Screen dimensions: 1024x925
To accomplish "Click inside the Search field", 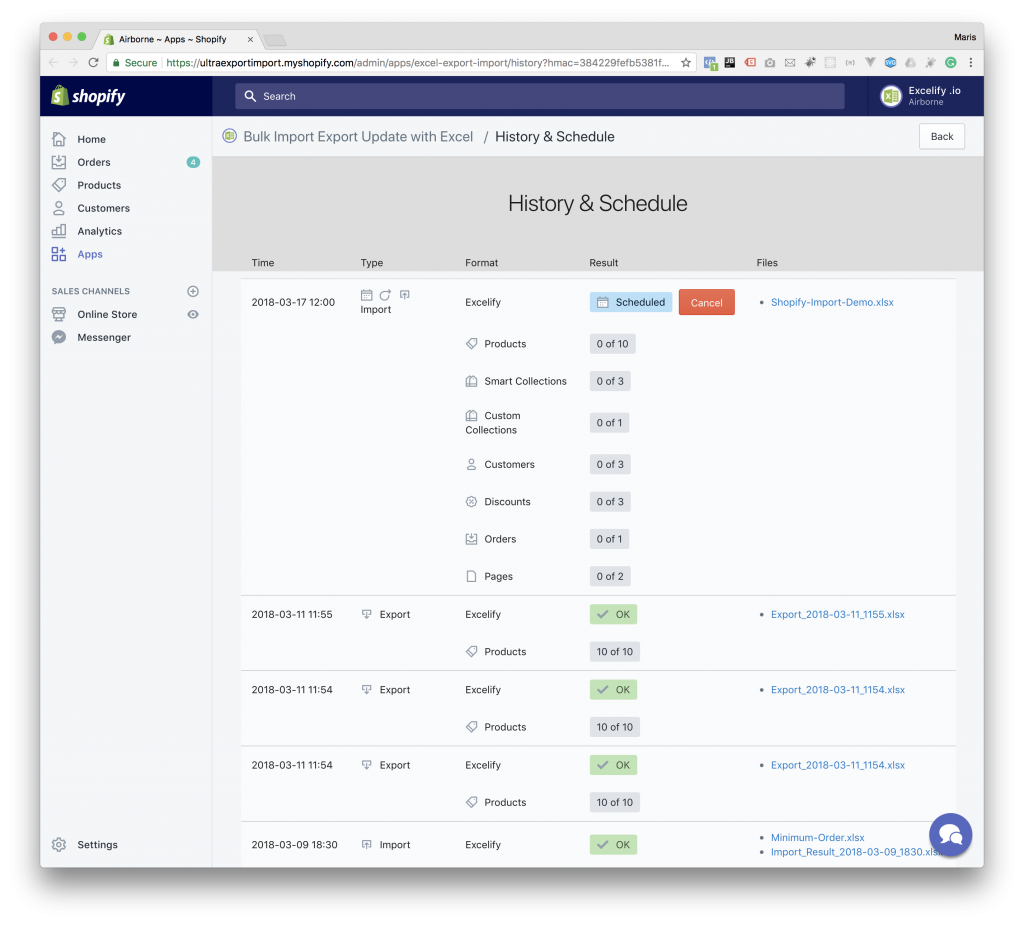I will coord(540,96).
